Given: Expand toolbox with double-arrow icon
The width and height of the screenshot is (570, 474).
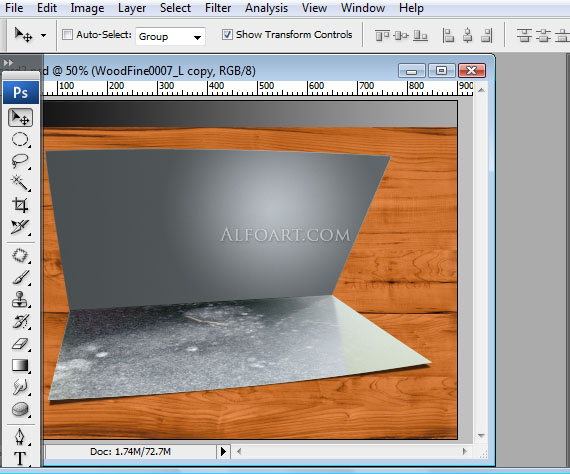Looking at the screenshot, I should 8,63.
